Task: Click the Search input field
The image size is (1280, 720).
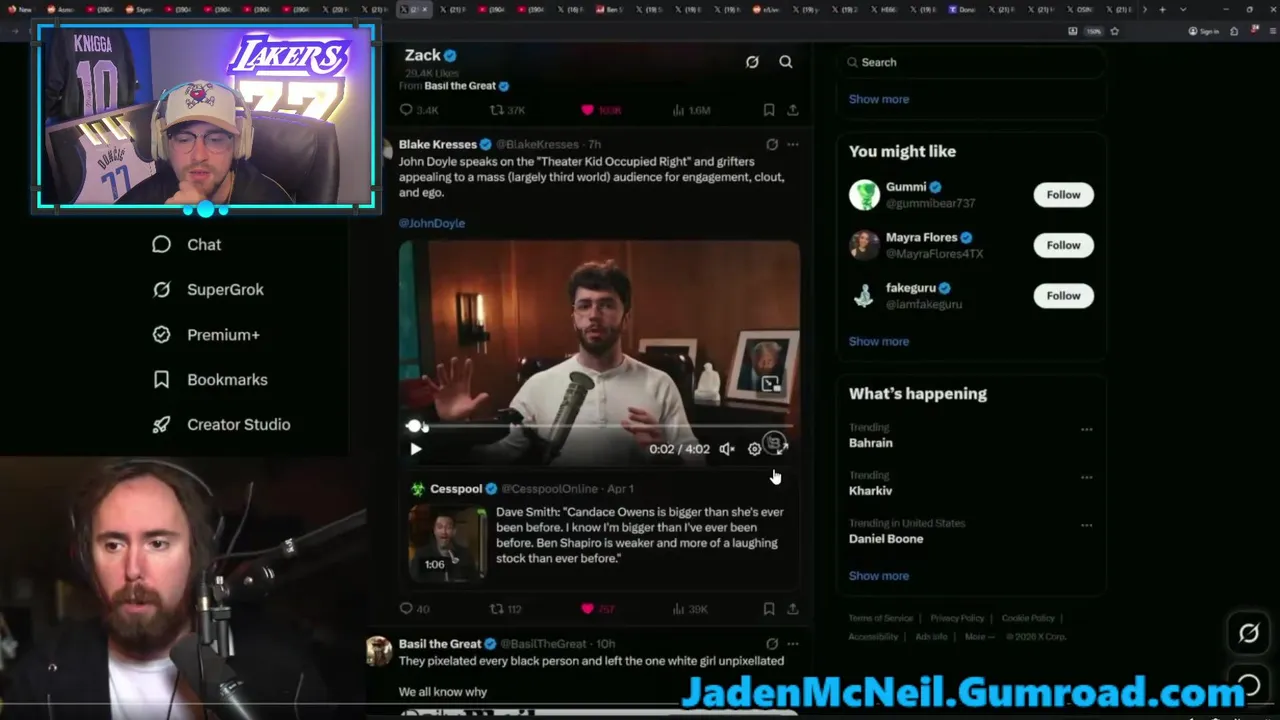Action: click(x=970, y=62)
